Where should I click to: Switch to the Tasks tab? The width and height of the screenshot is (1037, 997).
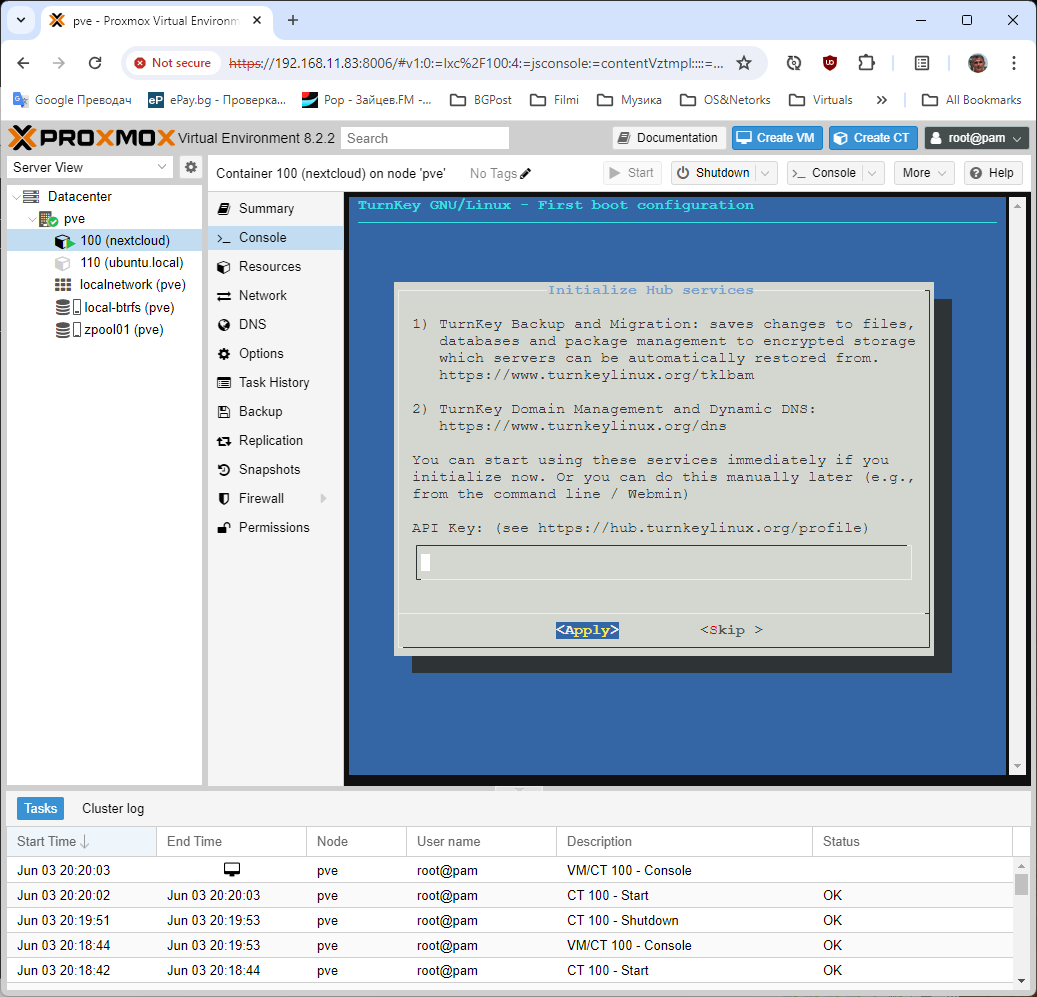40,809
